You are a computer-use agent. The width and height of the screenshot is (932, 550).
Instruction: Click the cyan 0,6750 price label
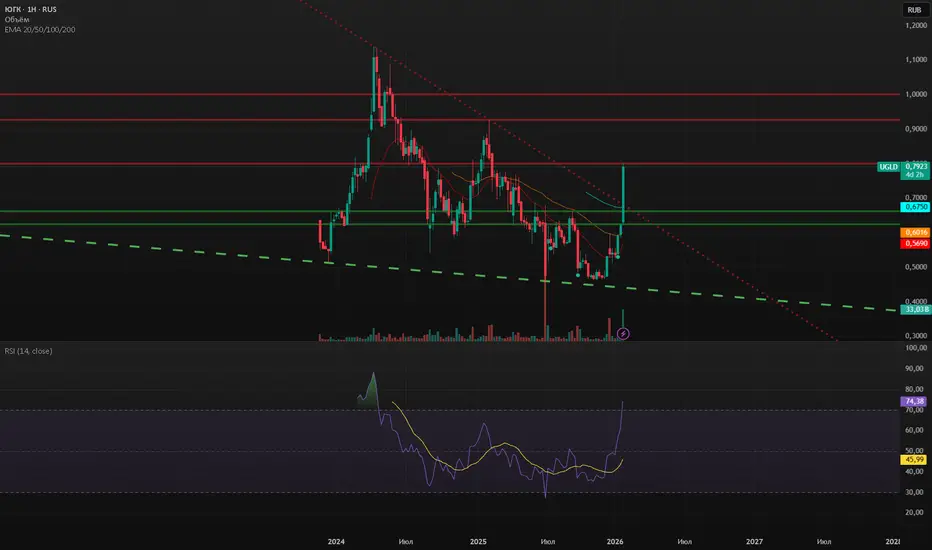click(915, 207)
